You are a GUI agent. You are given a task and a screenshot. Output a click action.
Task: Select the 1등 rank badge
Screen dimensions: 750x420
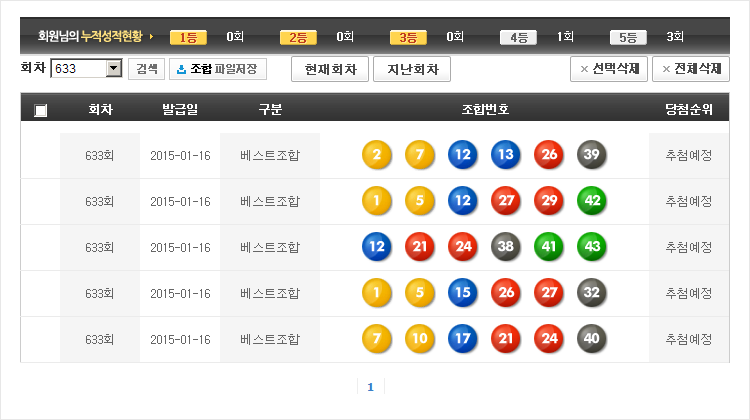188,37
